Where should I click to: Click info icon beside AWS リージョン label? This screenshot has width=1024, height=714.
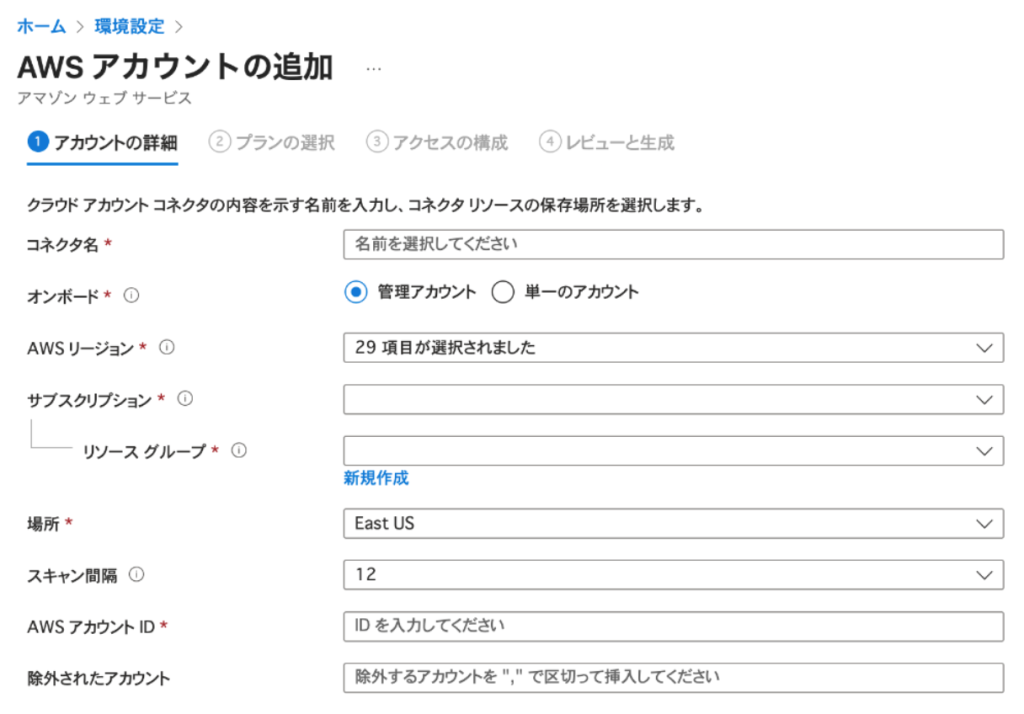(x=167, y=348)
